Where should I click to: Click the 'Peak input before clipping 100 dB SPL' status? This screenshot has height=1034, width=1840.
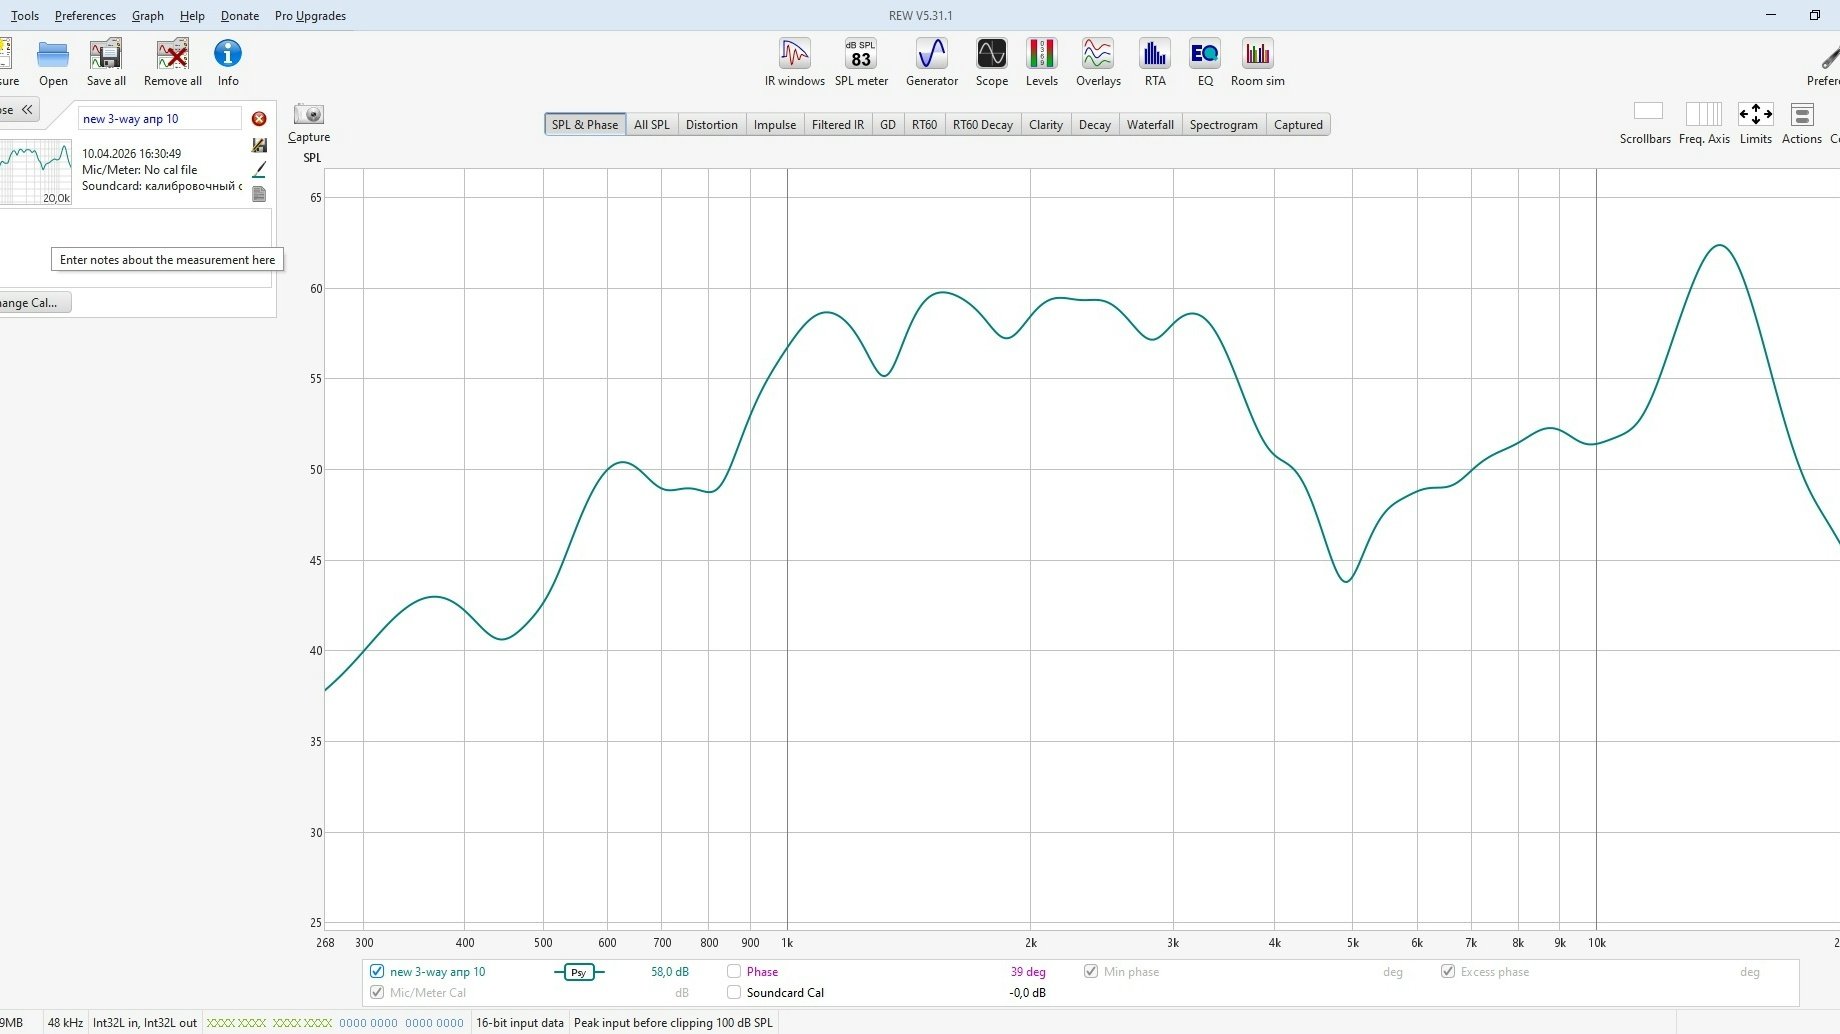pyautogui.click(x=673, y=1023)
